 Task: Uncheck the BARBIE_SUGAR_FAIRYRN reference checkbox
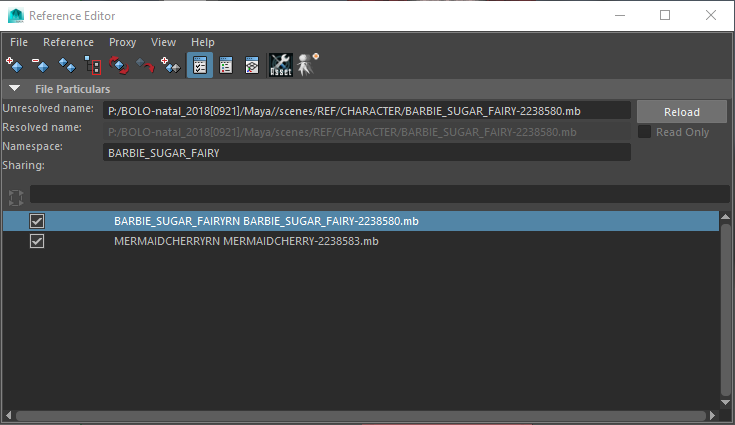pos(37,221)
